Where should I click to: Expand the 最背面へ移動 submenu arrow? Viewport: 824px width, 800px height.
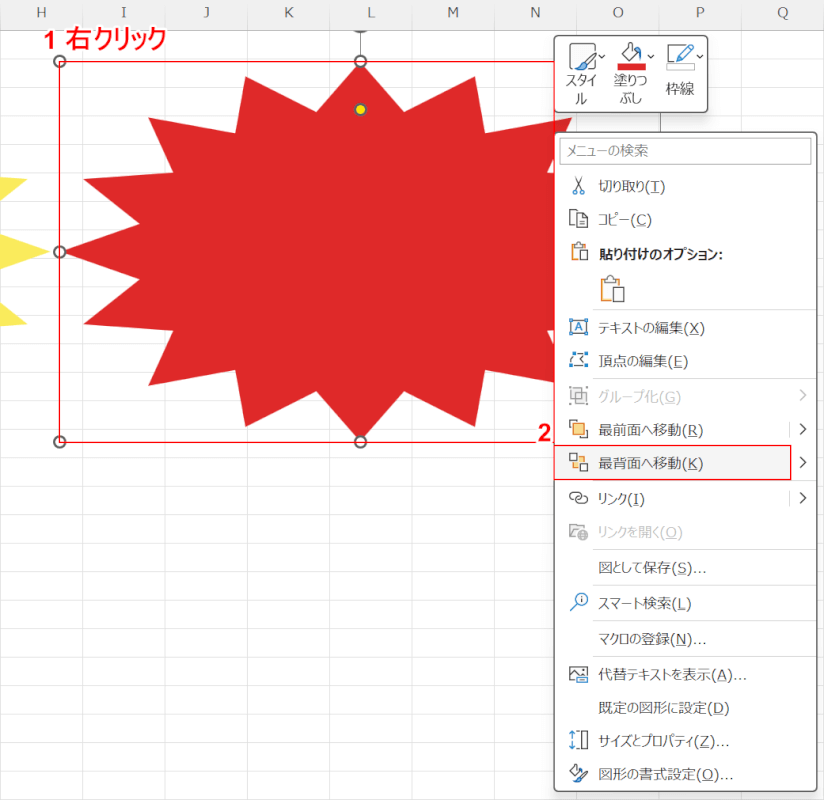click(802, 462)
